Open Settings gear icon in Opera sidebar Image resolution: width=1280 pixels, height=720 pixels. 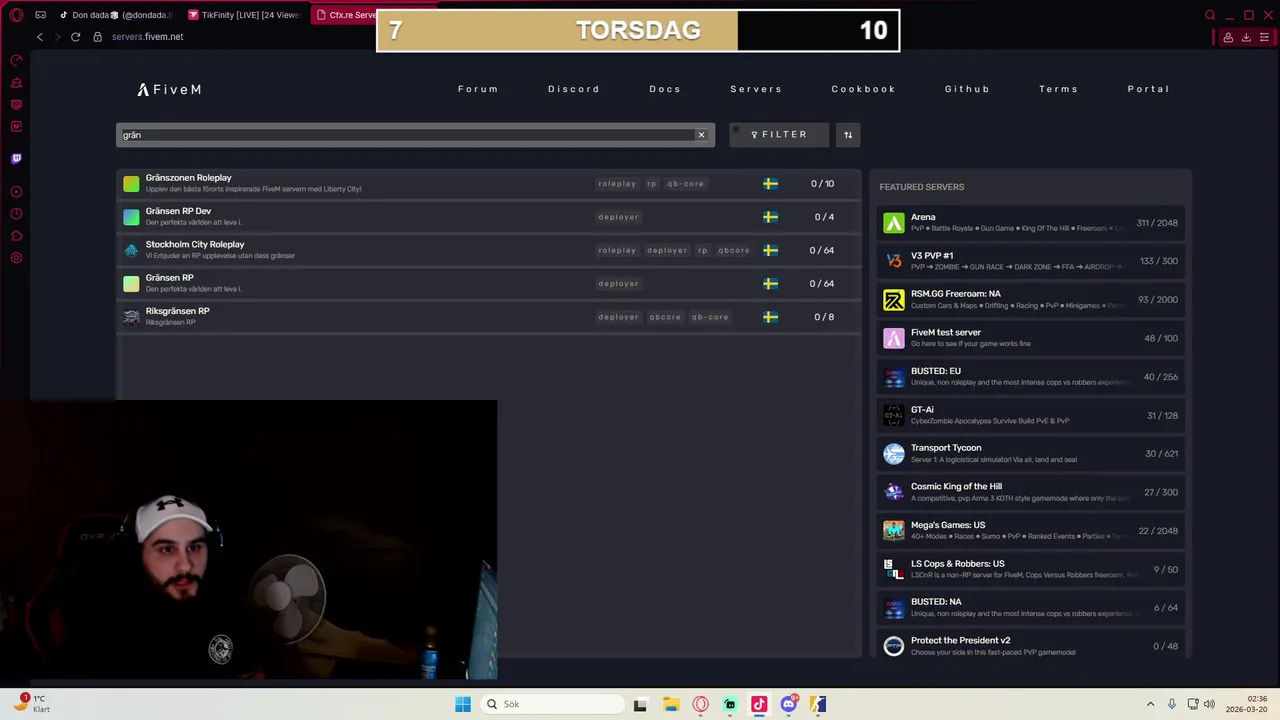(x=16, y=258)
